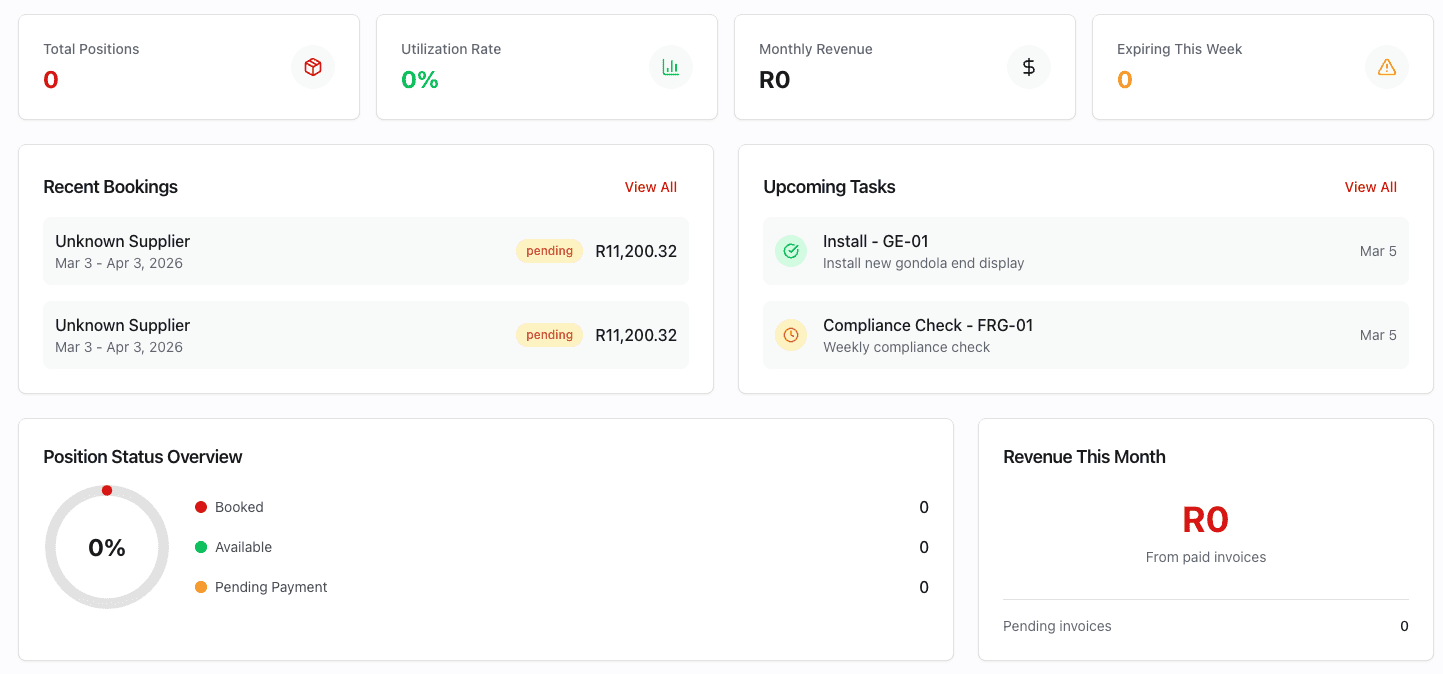Select the red Booked legend dot
The width and height of the screenshot is (1443, 674).
pyautogui.click(x=201, y=507)
